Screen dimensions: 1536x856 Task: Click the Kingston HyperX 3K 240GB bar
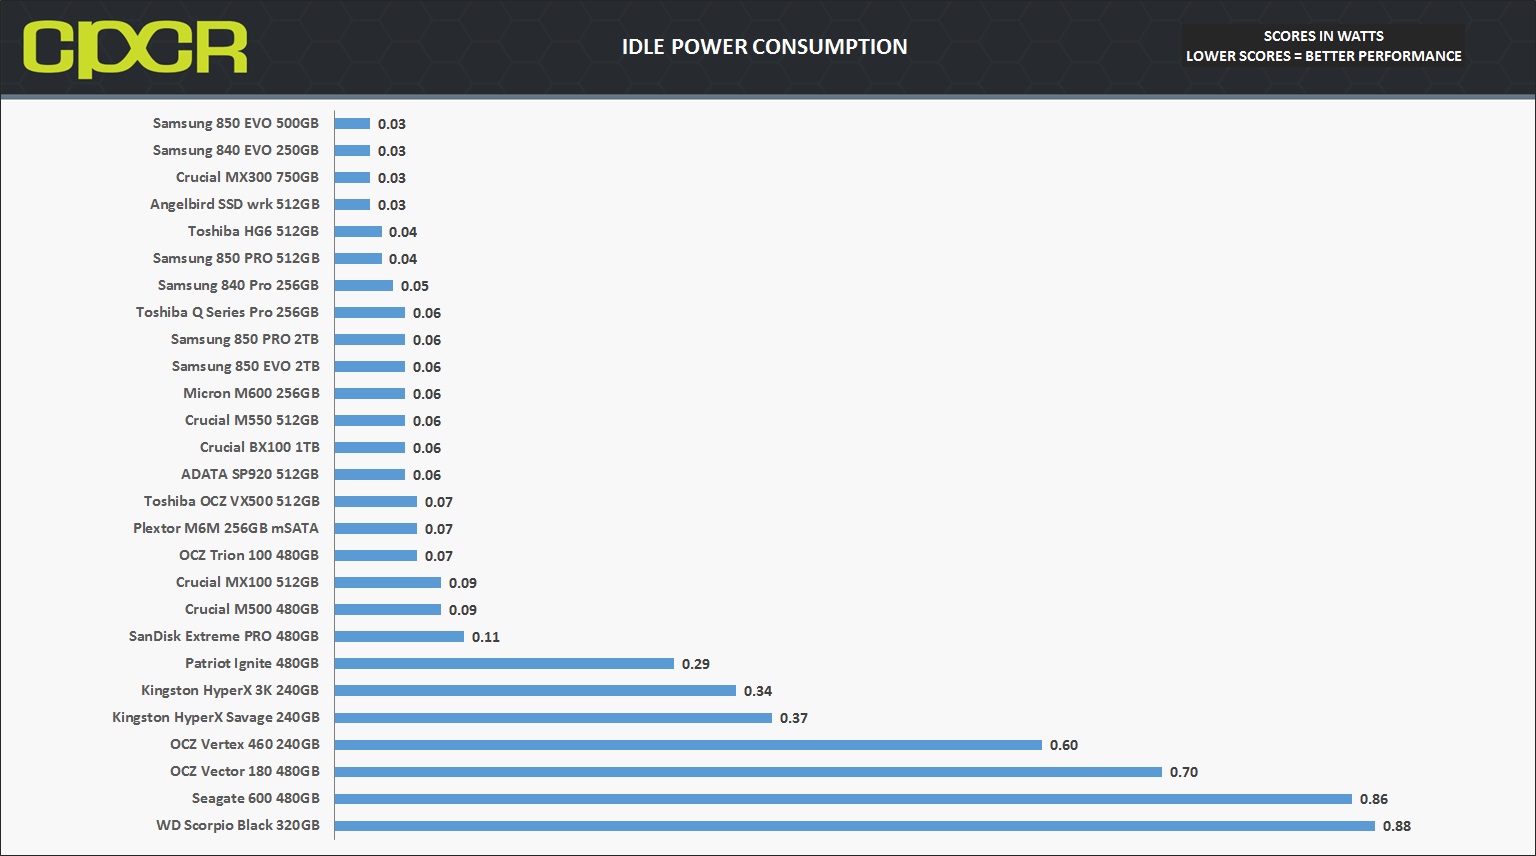tap(535, 691)
